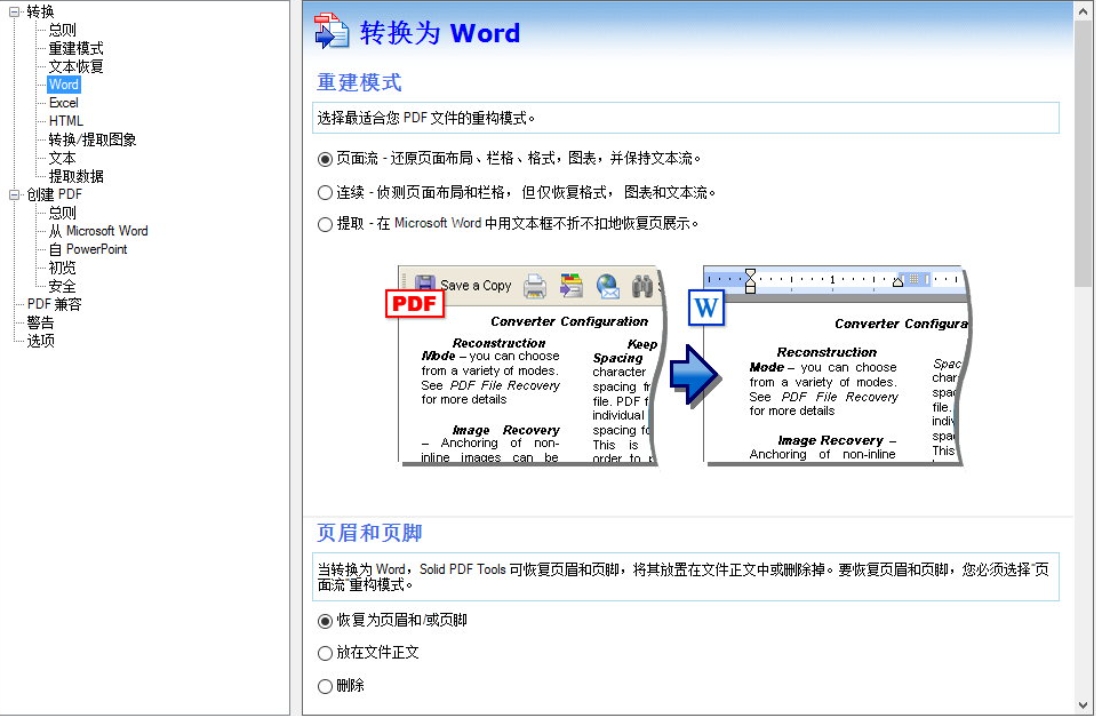Enable 恢复为页眉和/或页脚 option

point(324,620)
